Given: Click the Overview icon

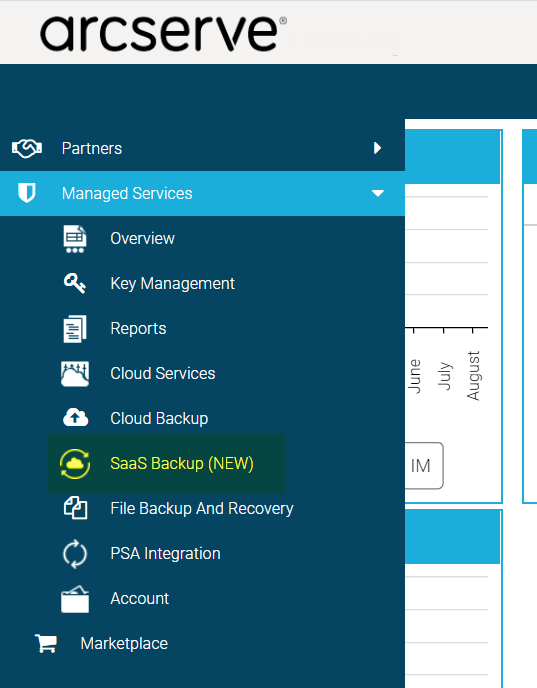Looking at the screenshot, I should click(75, 239).
